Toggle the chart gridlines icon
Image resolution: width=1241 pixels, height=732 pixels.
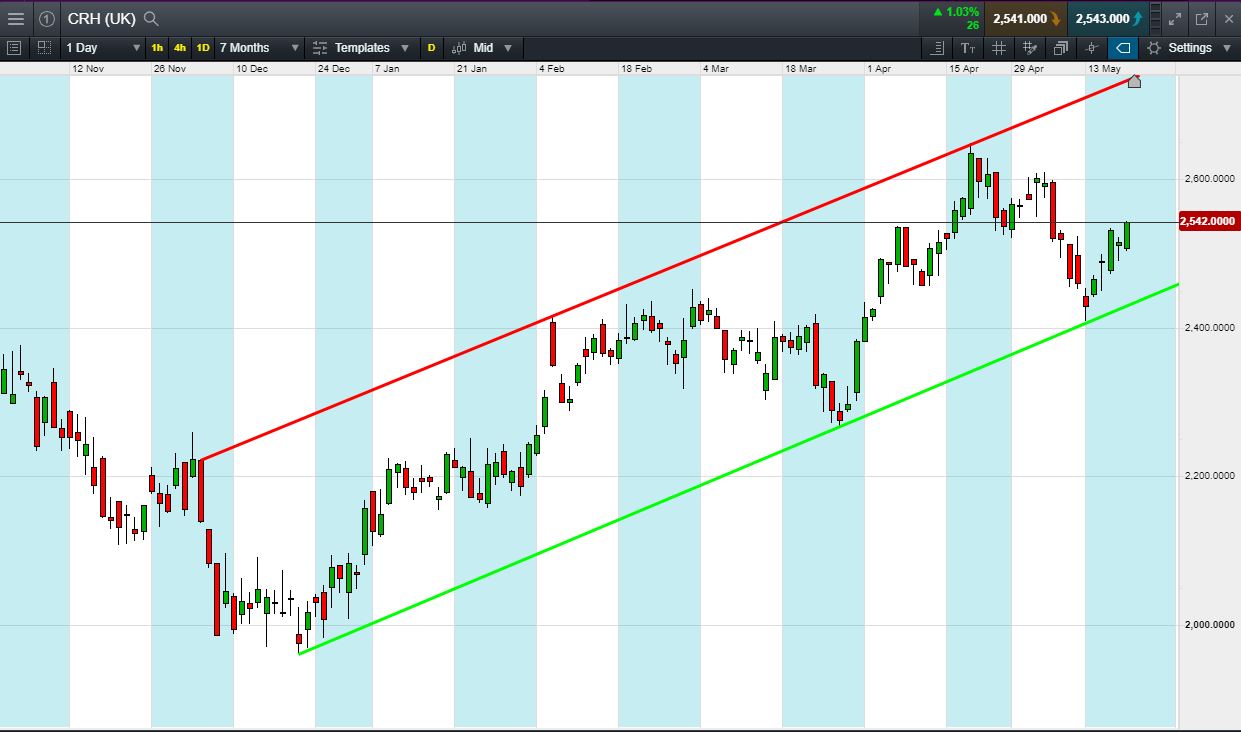(x=998, y=47)
